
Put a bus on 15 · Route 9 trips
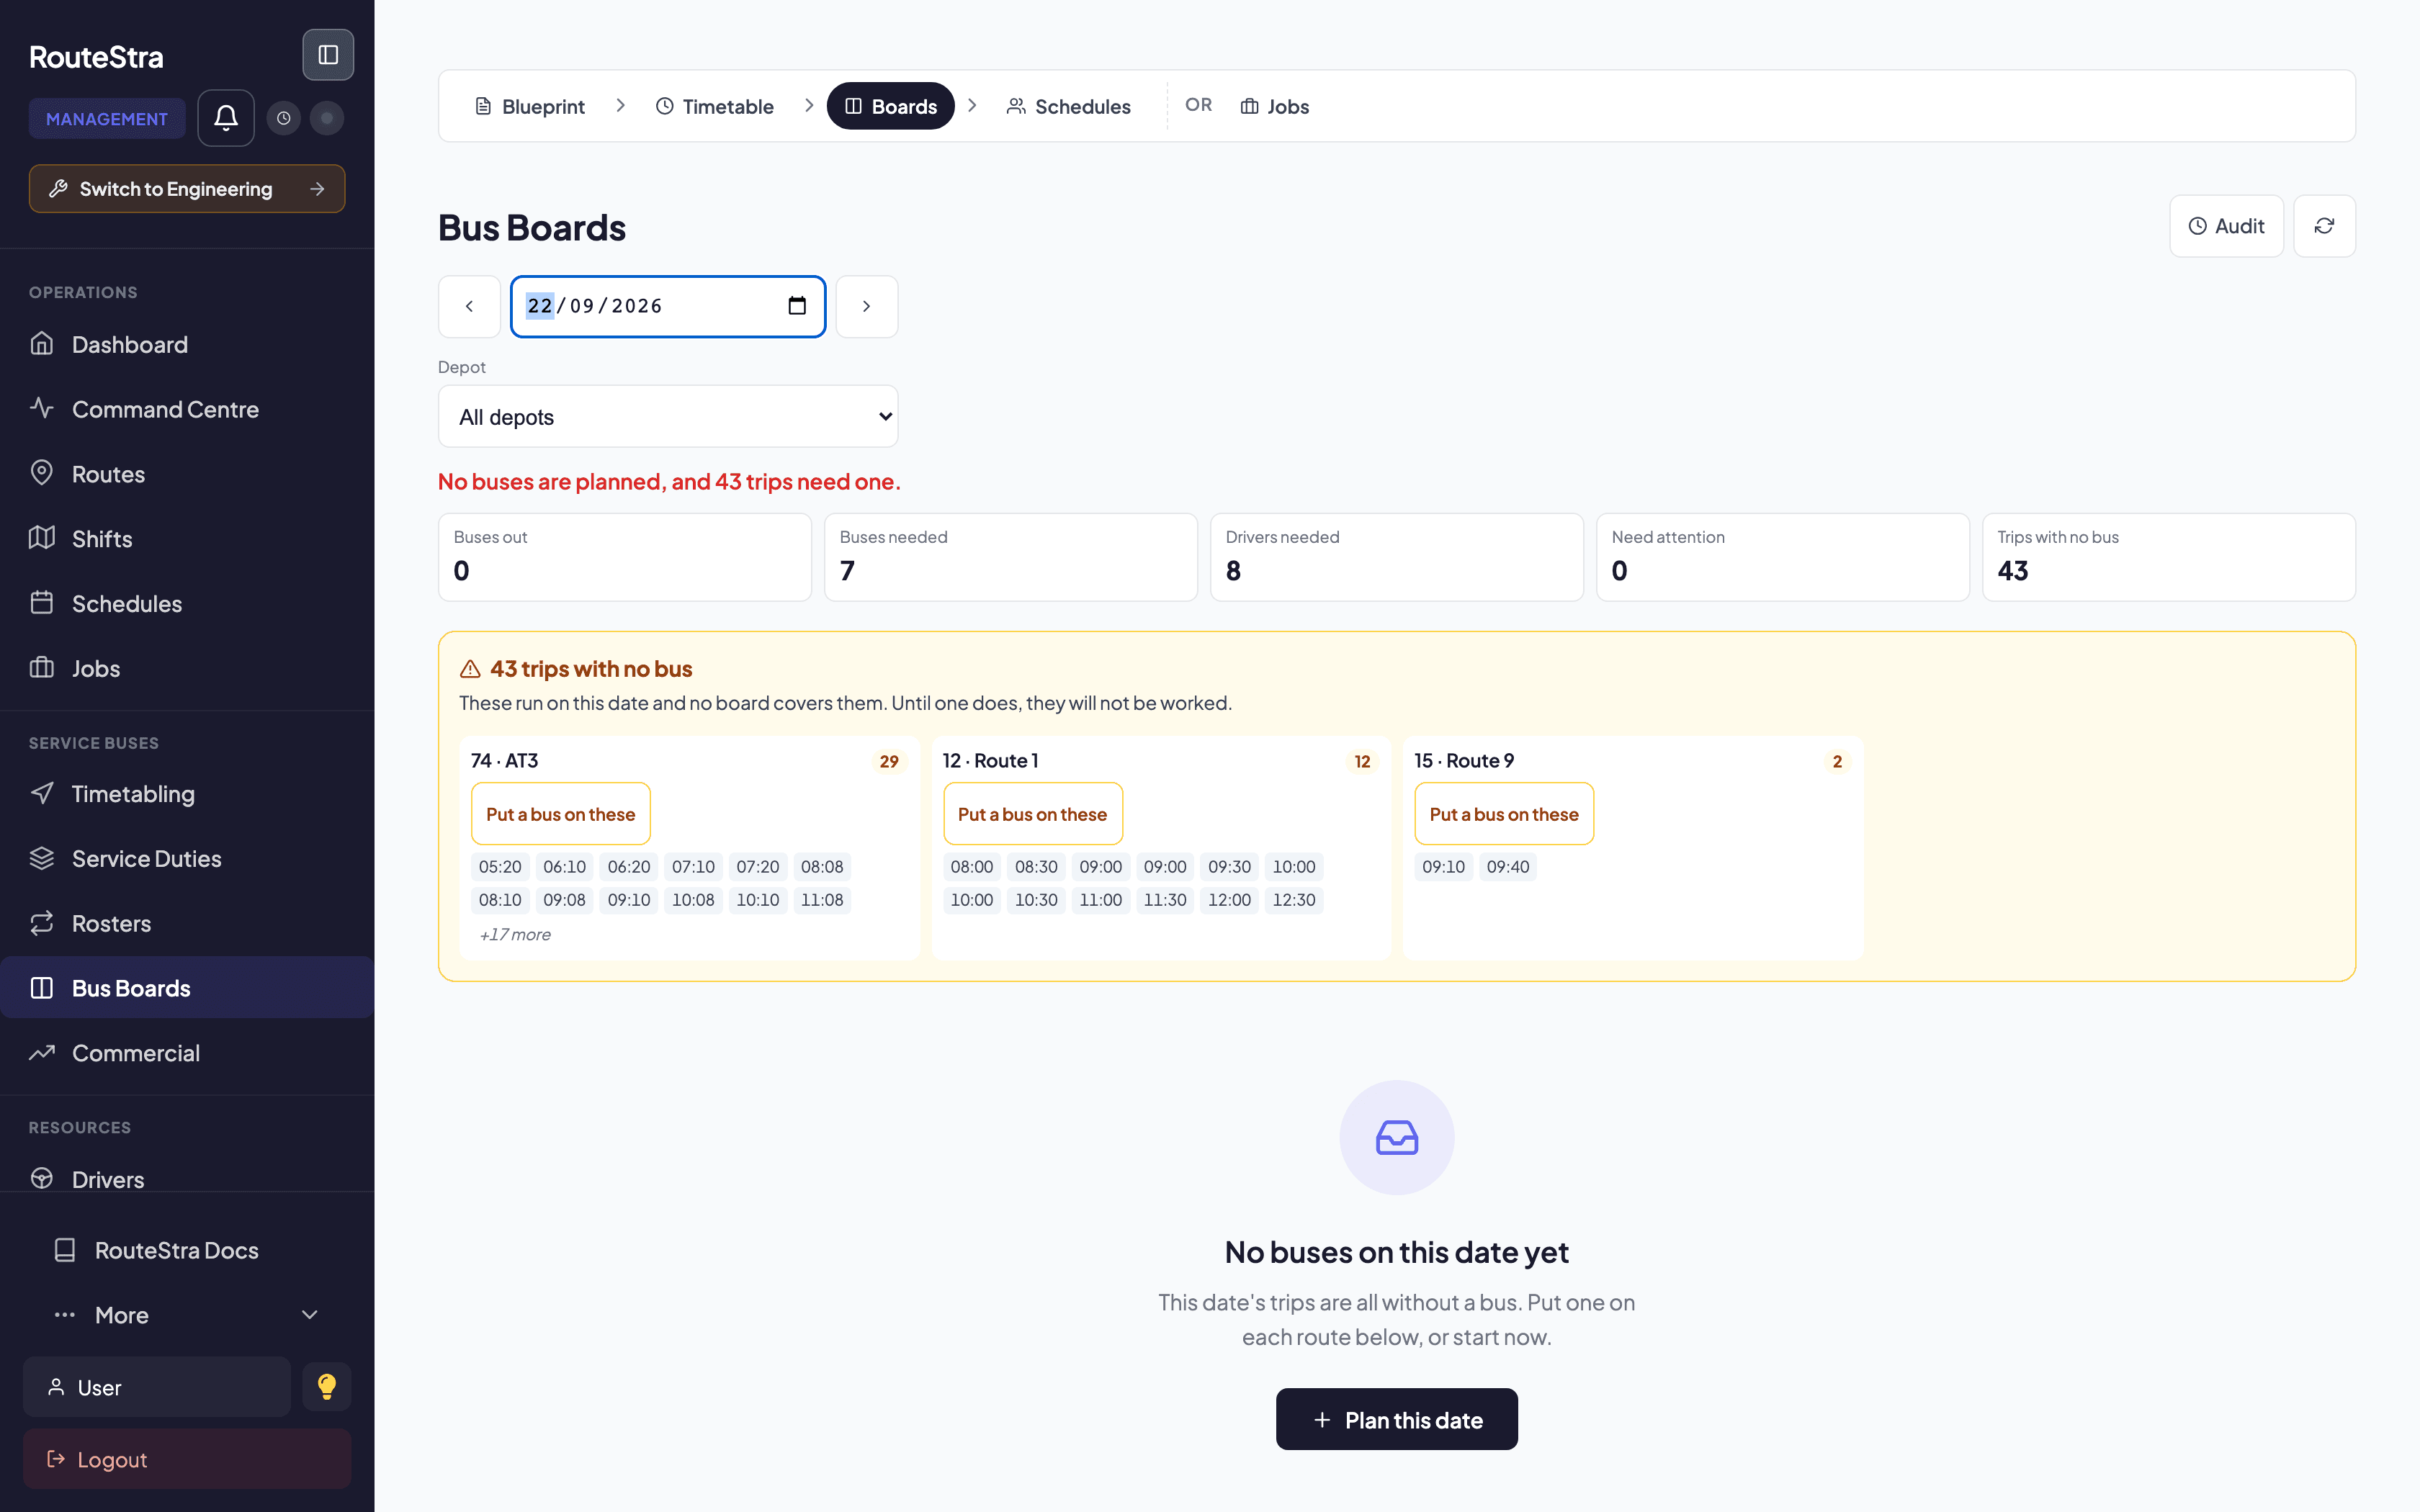(1503, 814)
